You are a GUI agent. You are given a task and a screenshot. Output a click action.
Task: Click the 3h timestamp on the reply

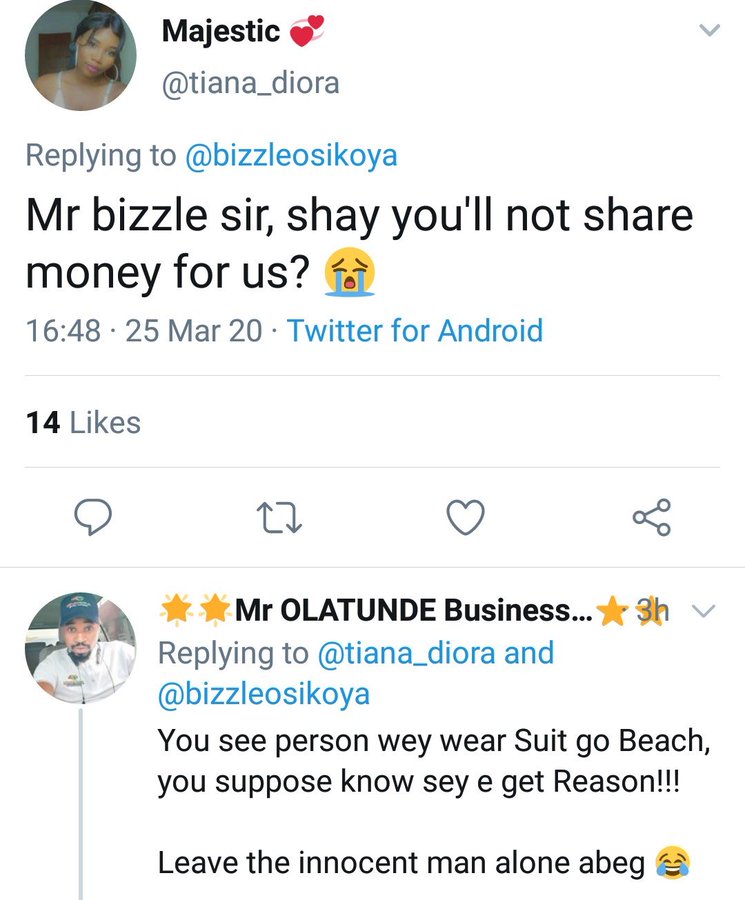(x=652, y=611)
